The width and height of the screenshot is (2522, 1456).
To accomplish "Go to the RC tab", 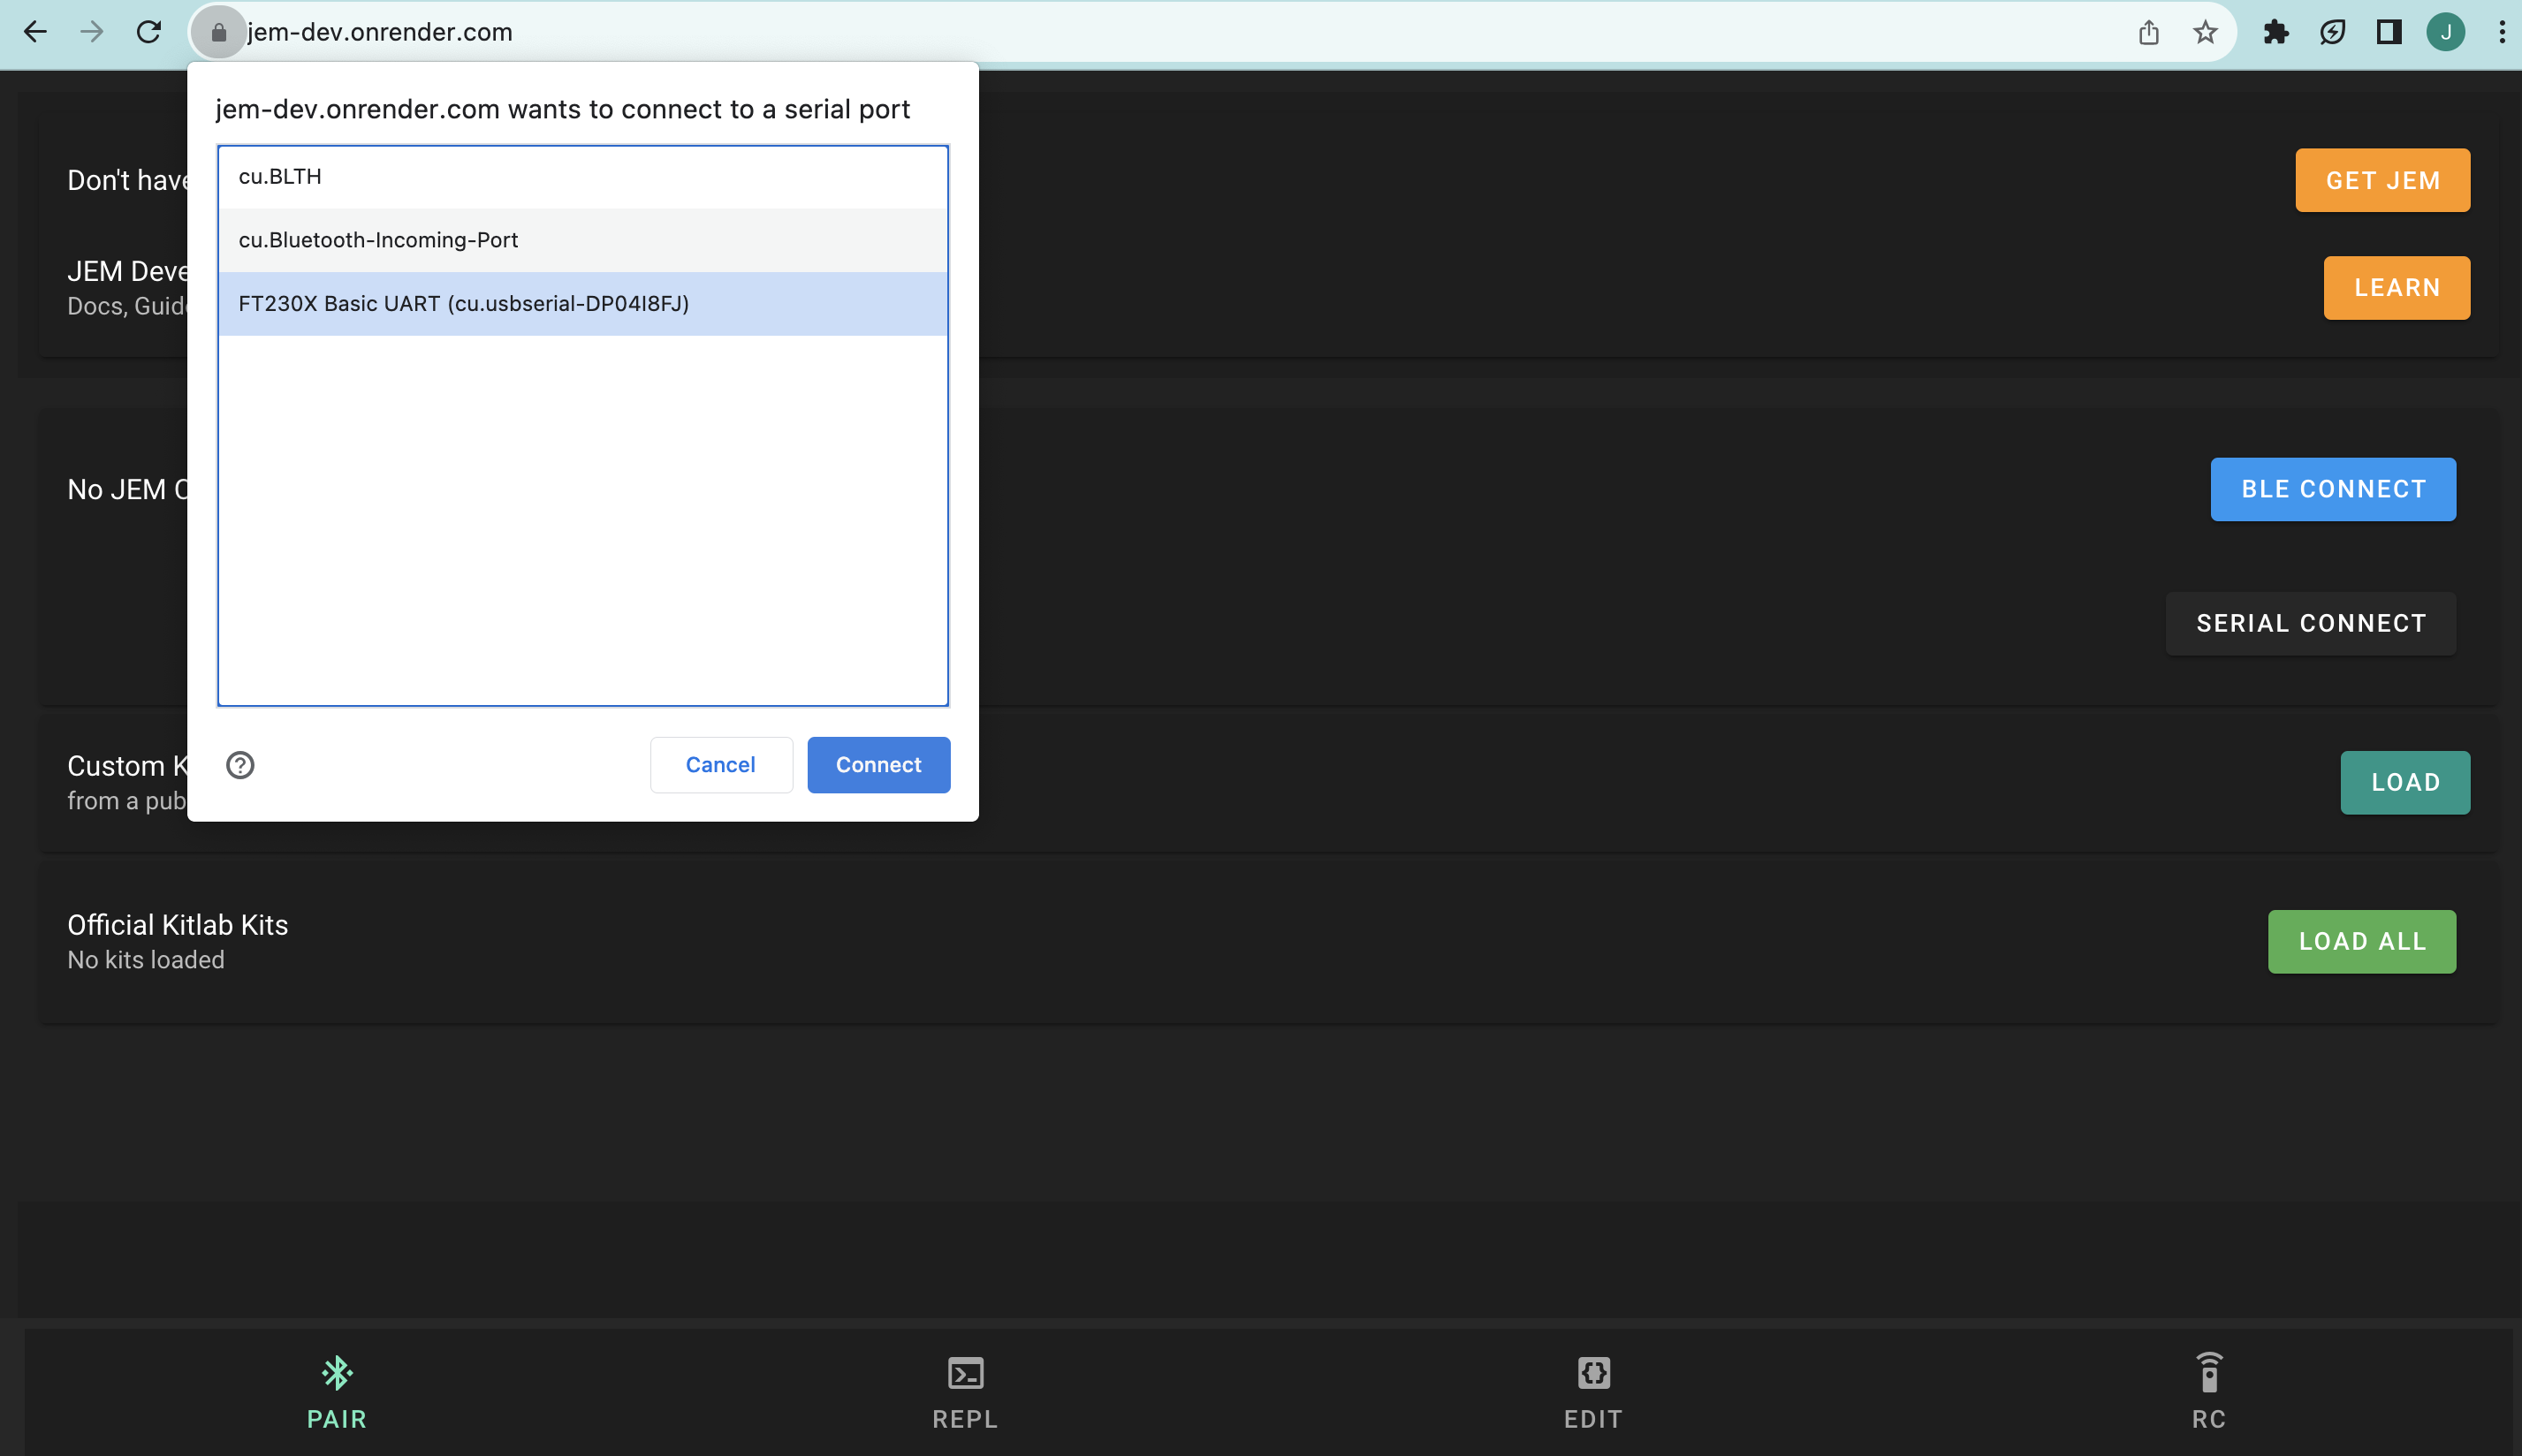I will click(x=2208, y=1391).
